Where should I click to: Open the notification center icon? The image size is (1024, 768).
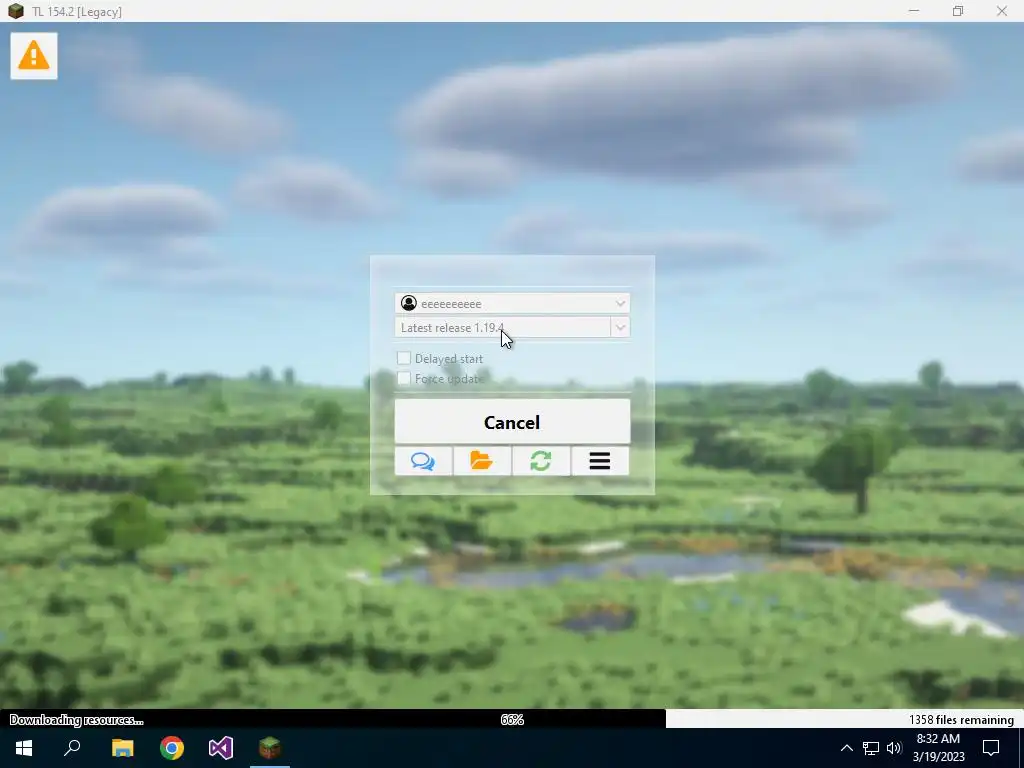(991, 748)
